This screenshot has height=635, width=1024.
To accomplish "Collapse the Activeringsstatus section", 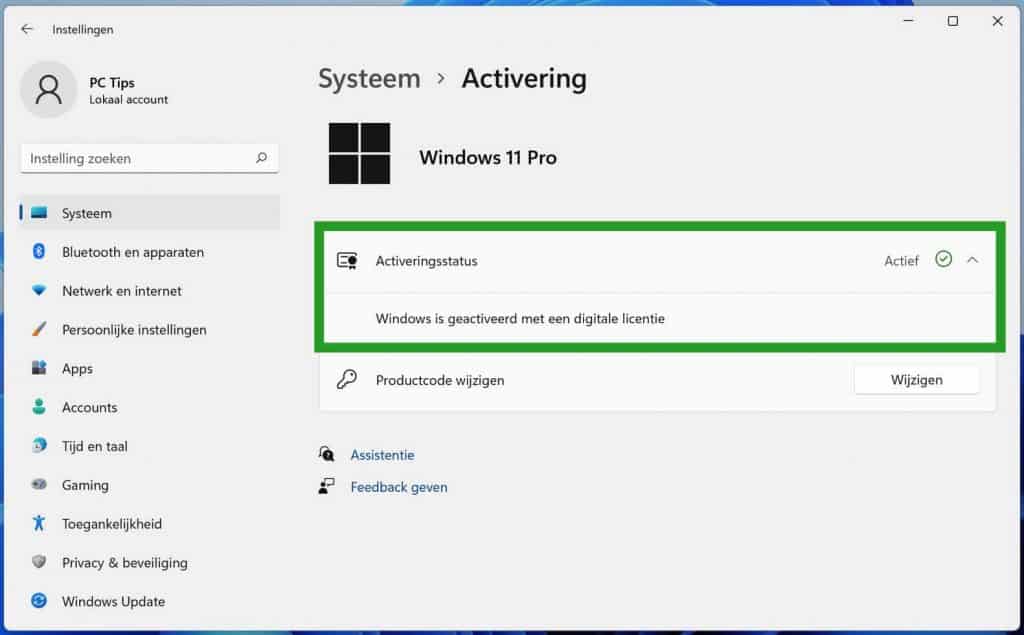I will (972, 260).
